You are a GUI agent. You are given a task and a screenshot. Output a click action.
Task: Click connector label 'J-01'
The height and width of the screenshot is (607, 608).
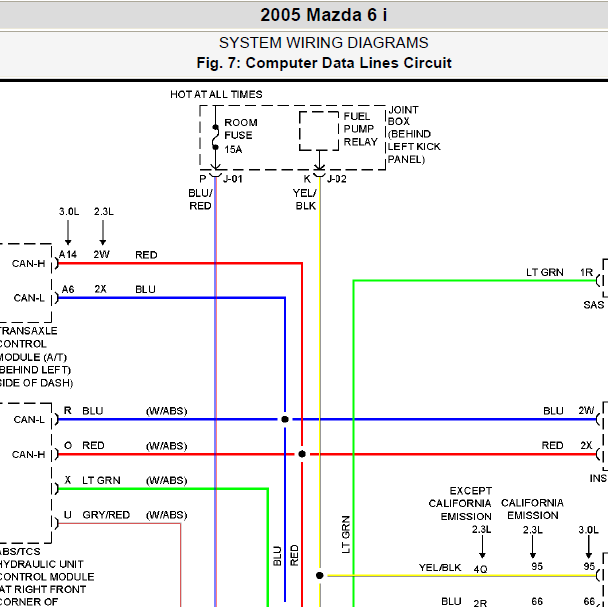coord(233,179)
